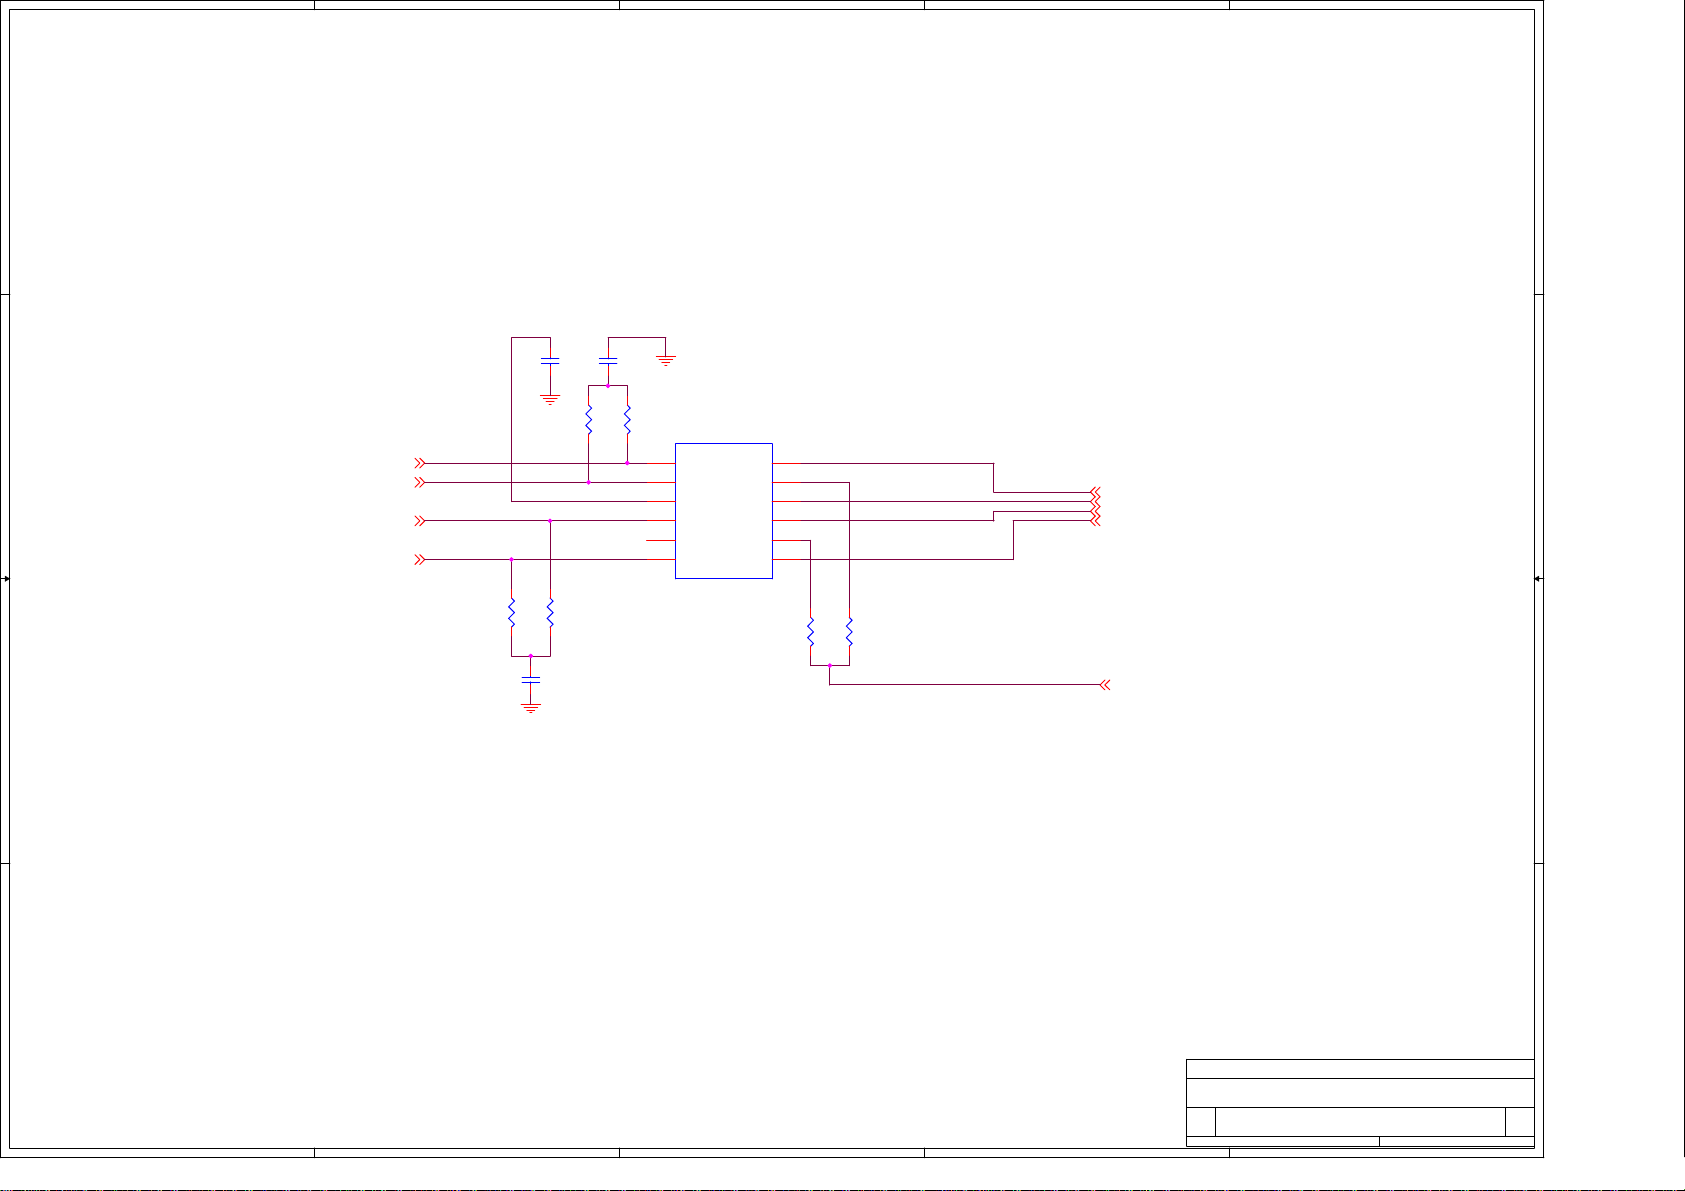Select the capacitor above the bottom ground symbol
Image resolution: width=1685 pixels, height=1191 pixels.
click(x=531, y=679)
